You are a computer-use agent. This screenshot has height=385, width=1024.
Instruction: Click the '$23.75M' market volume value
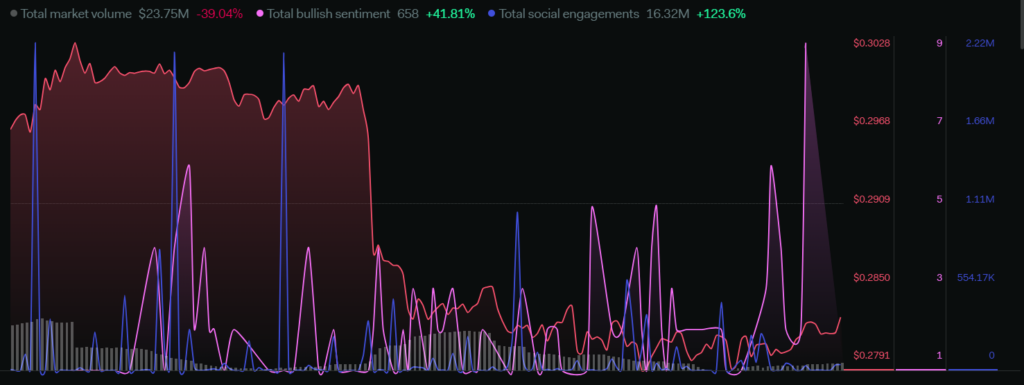pyautogui.click(x=163, y=13)
